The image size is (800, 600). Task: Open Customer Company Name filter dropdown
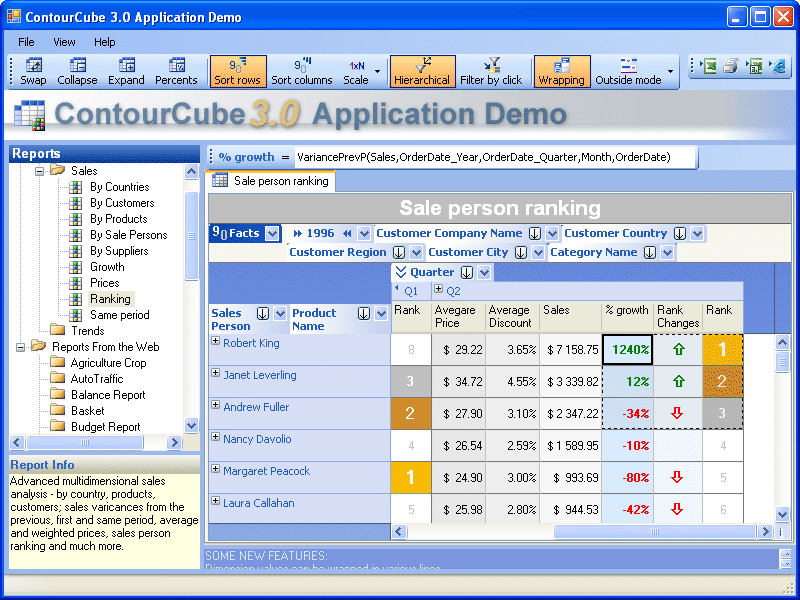552,234
